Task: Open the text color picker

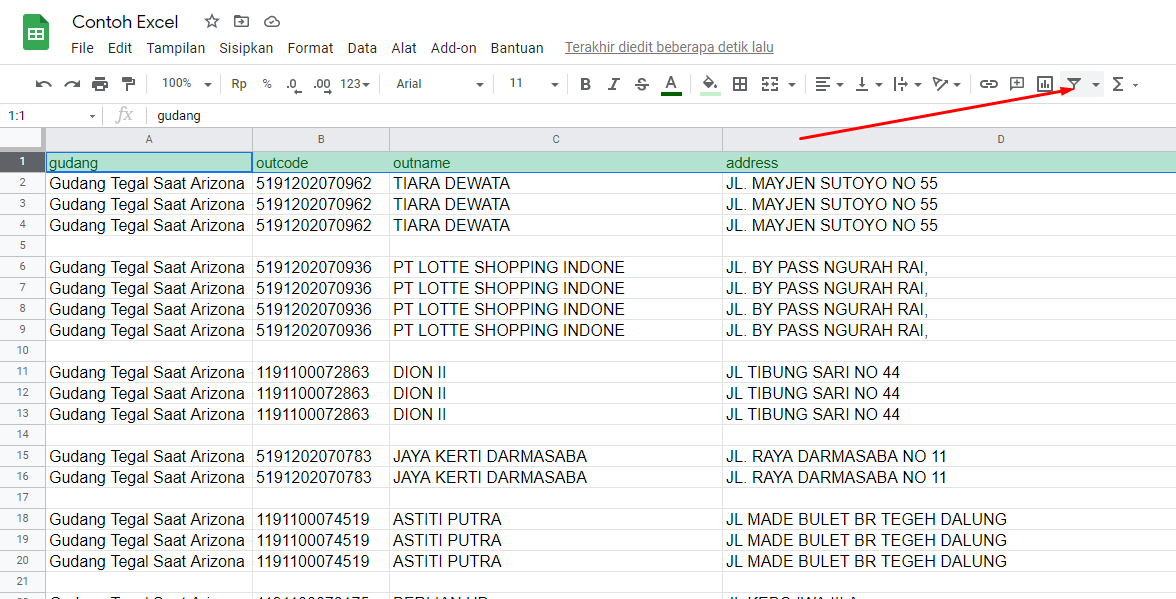Action: (x=671, y=85)
